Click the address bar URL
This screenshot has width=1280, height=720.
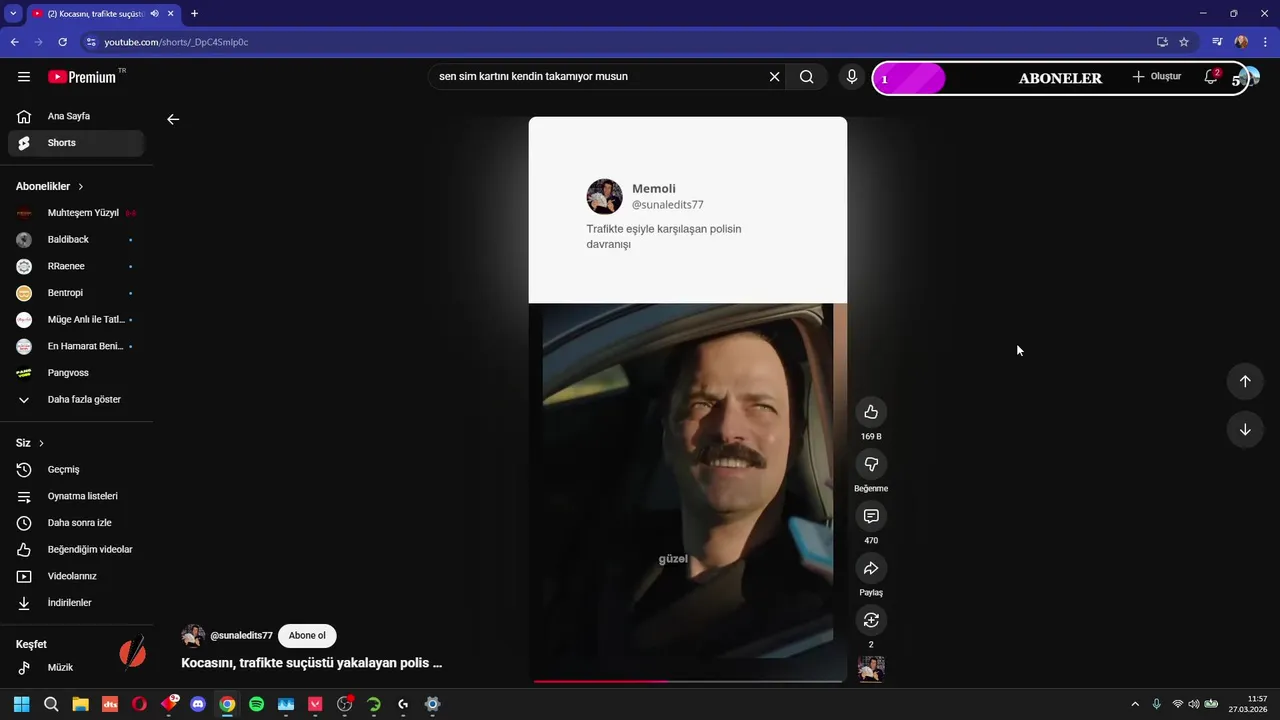click(x=176, y=42)
